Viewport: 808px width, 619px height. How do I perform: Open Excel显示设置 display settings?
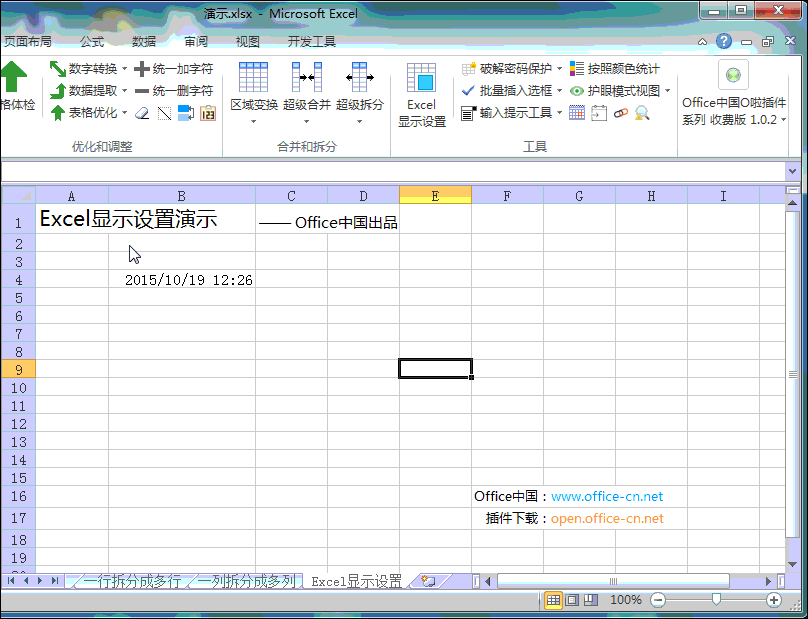tap(422, 95)
